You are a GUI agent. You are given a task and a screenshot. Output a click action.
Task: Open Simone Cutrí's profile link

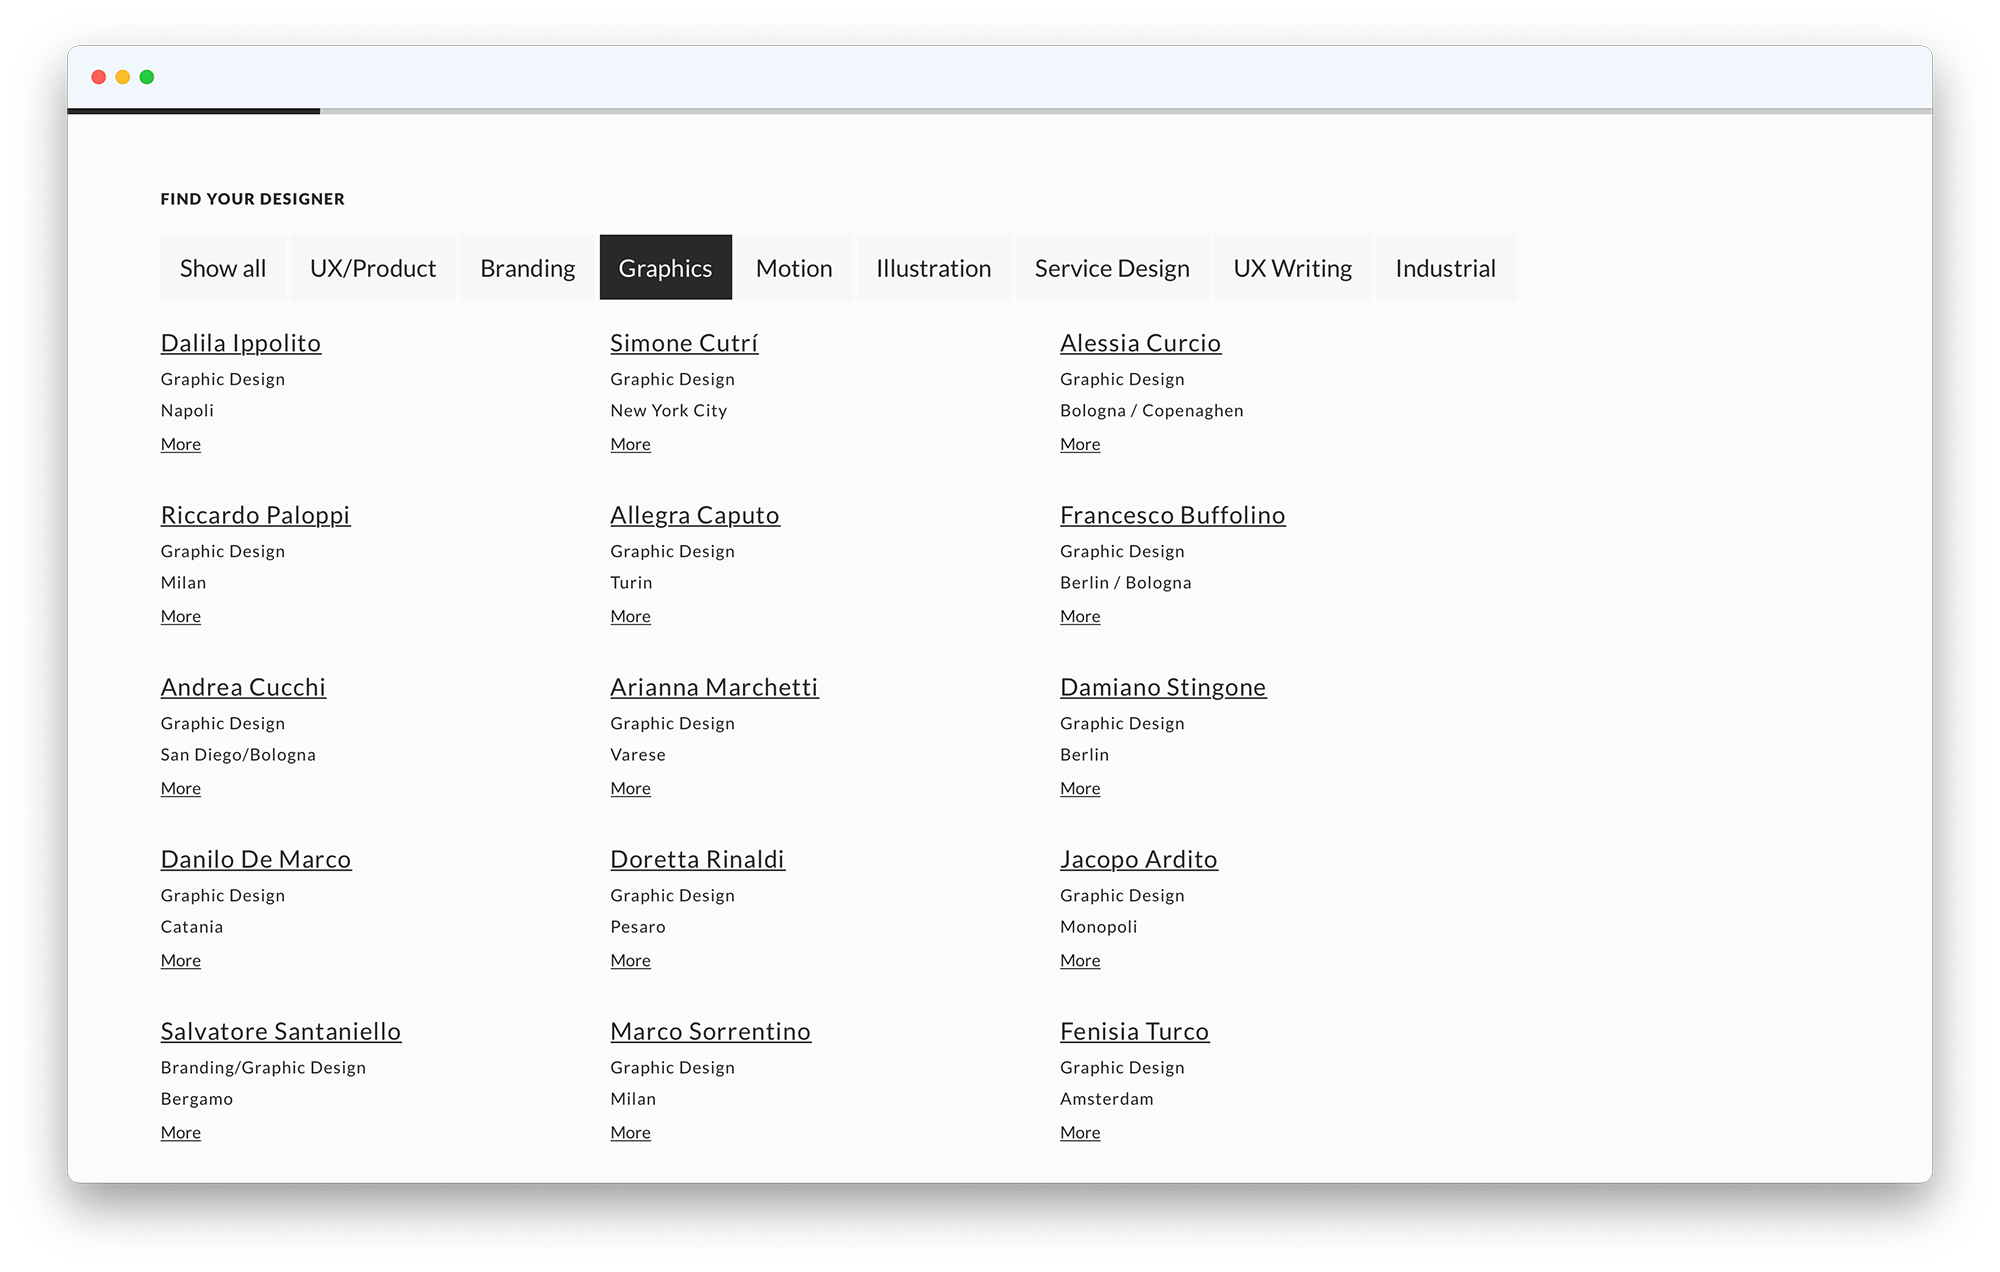pyautogui.click(x=684, y=343)
